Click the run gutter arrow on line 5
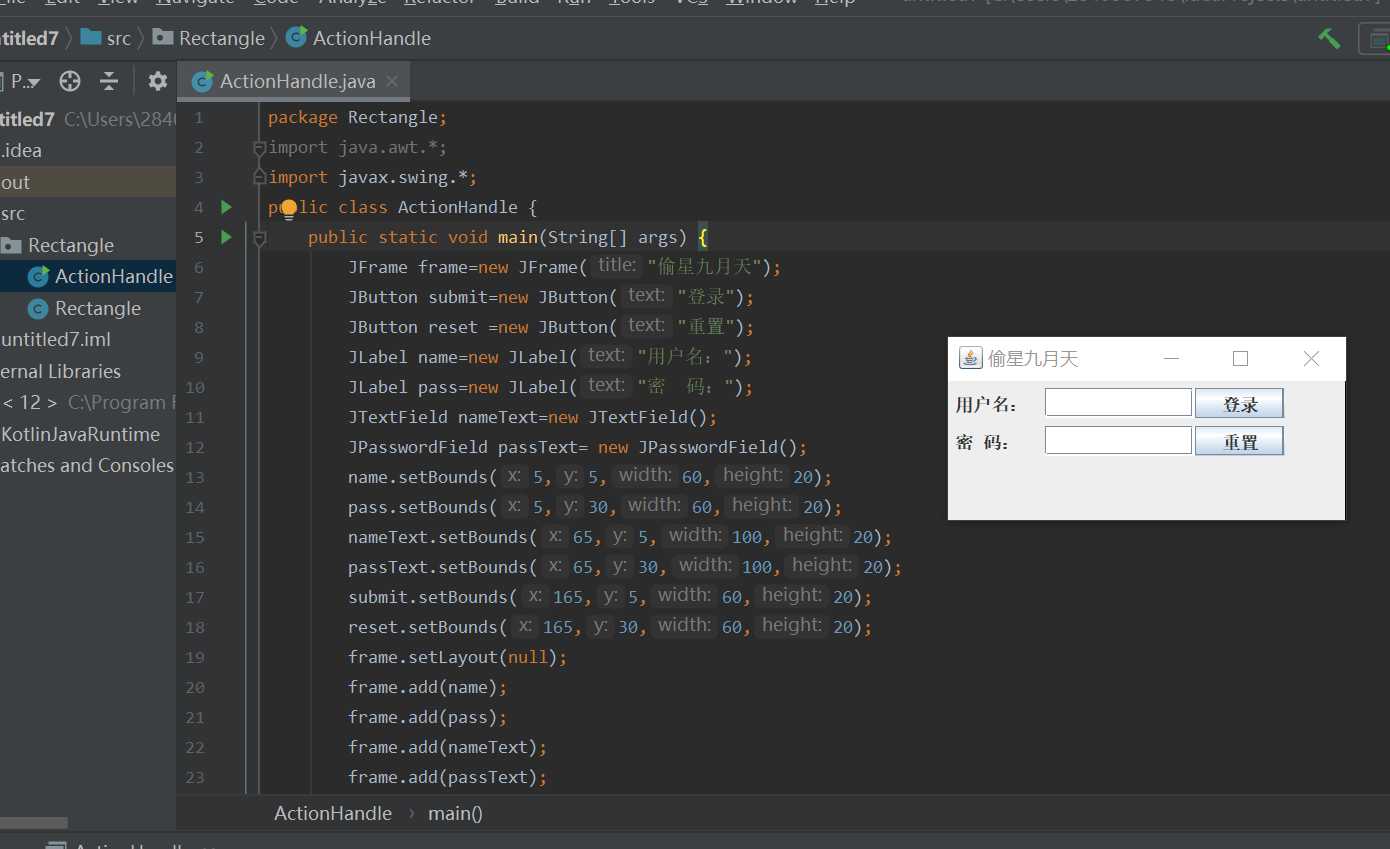 pos(226,237)
